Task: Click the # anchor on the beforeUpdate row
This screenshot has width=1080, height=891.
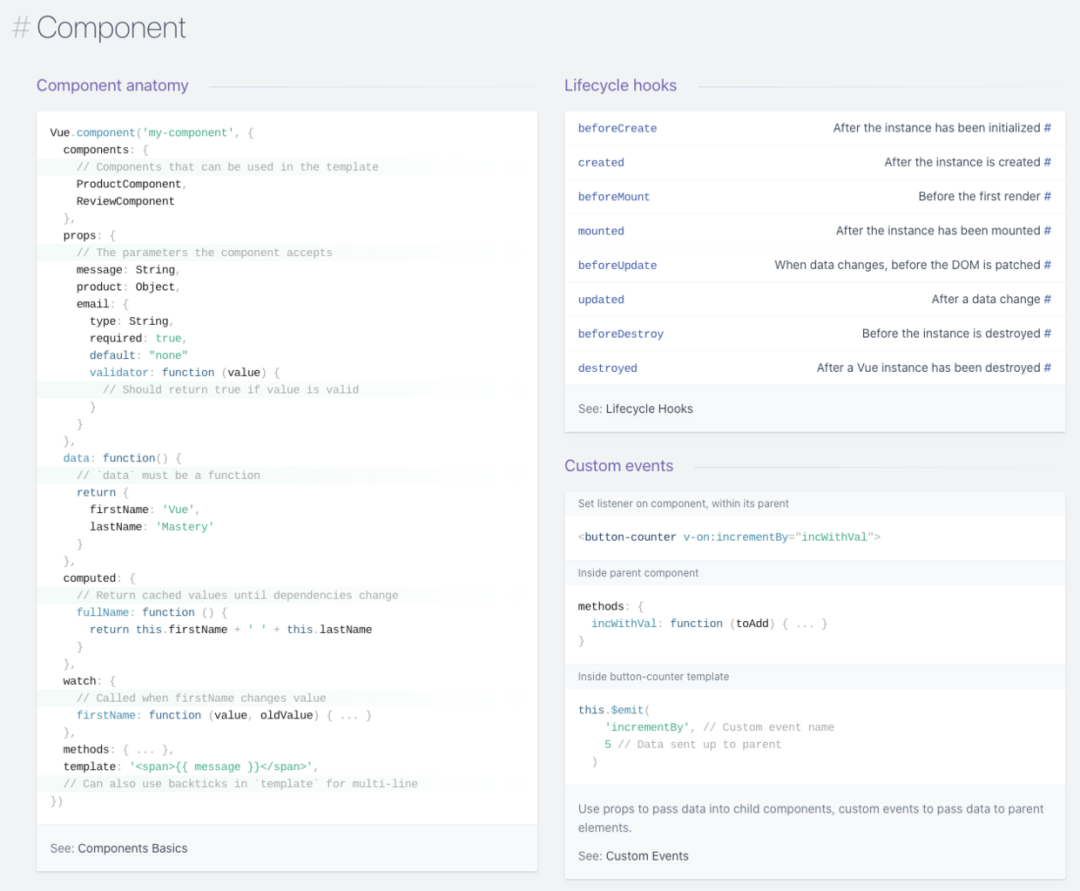Action: click(x=1047, y=265)
